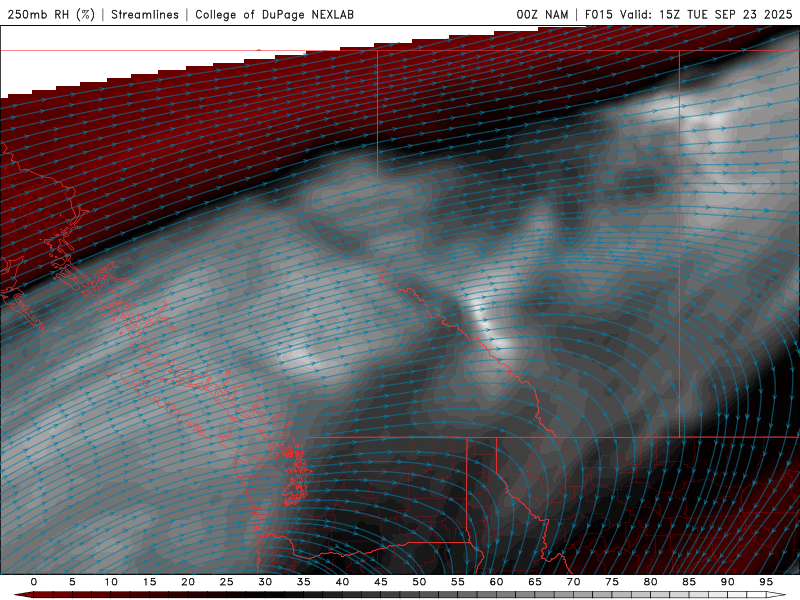Click the 30 value on the color scale
800x600 pixels.
(x=265, y=582)
